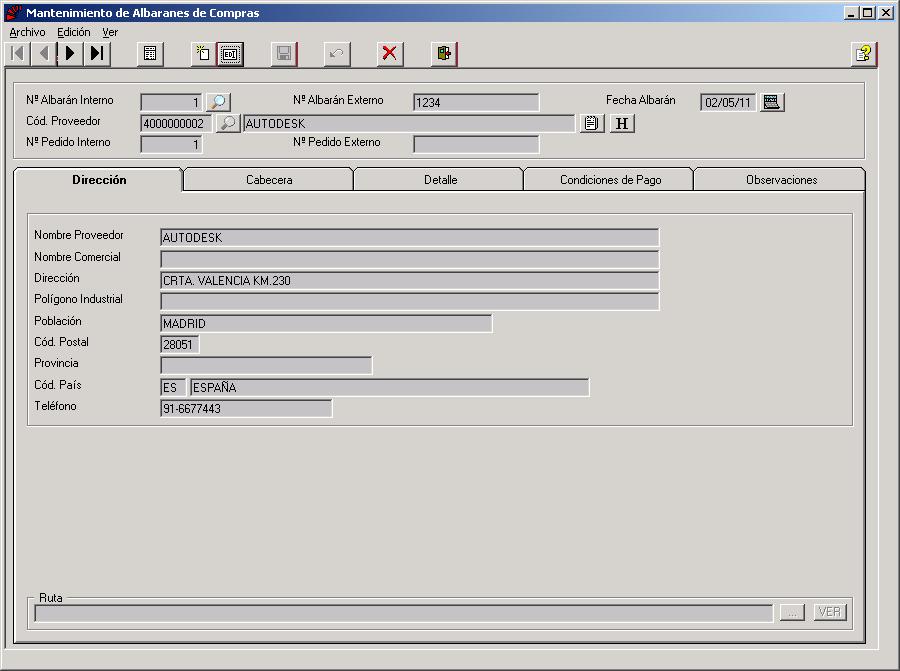The image size is (900, 671).
Task: Search Nº Albarán Interno with magnifier
Action: pos(219,102)
